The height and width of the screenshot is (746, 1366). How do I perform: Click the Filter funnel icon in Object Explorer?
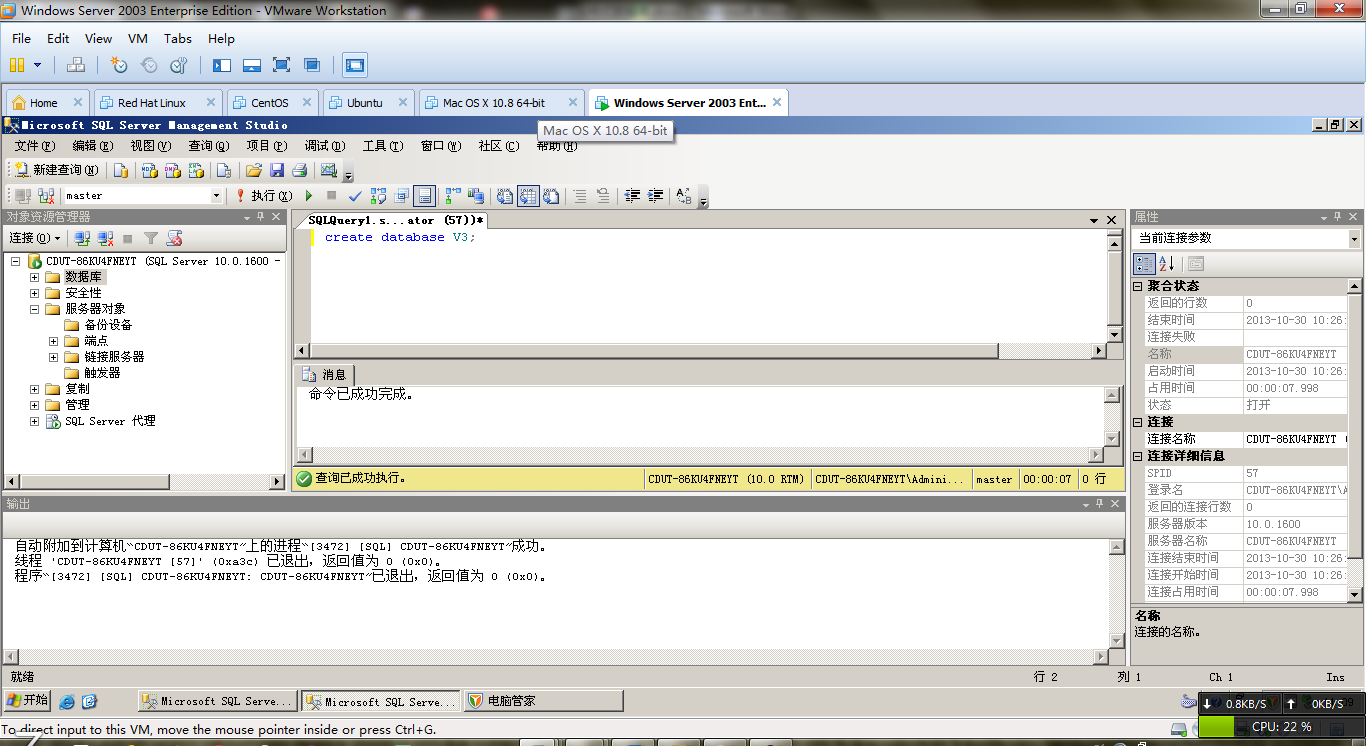(151, 238)
